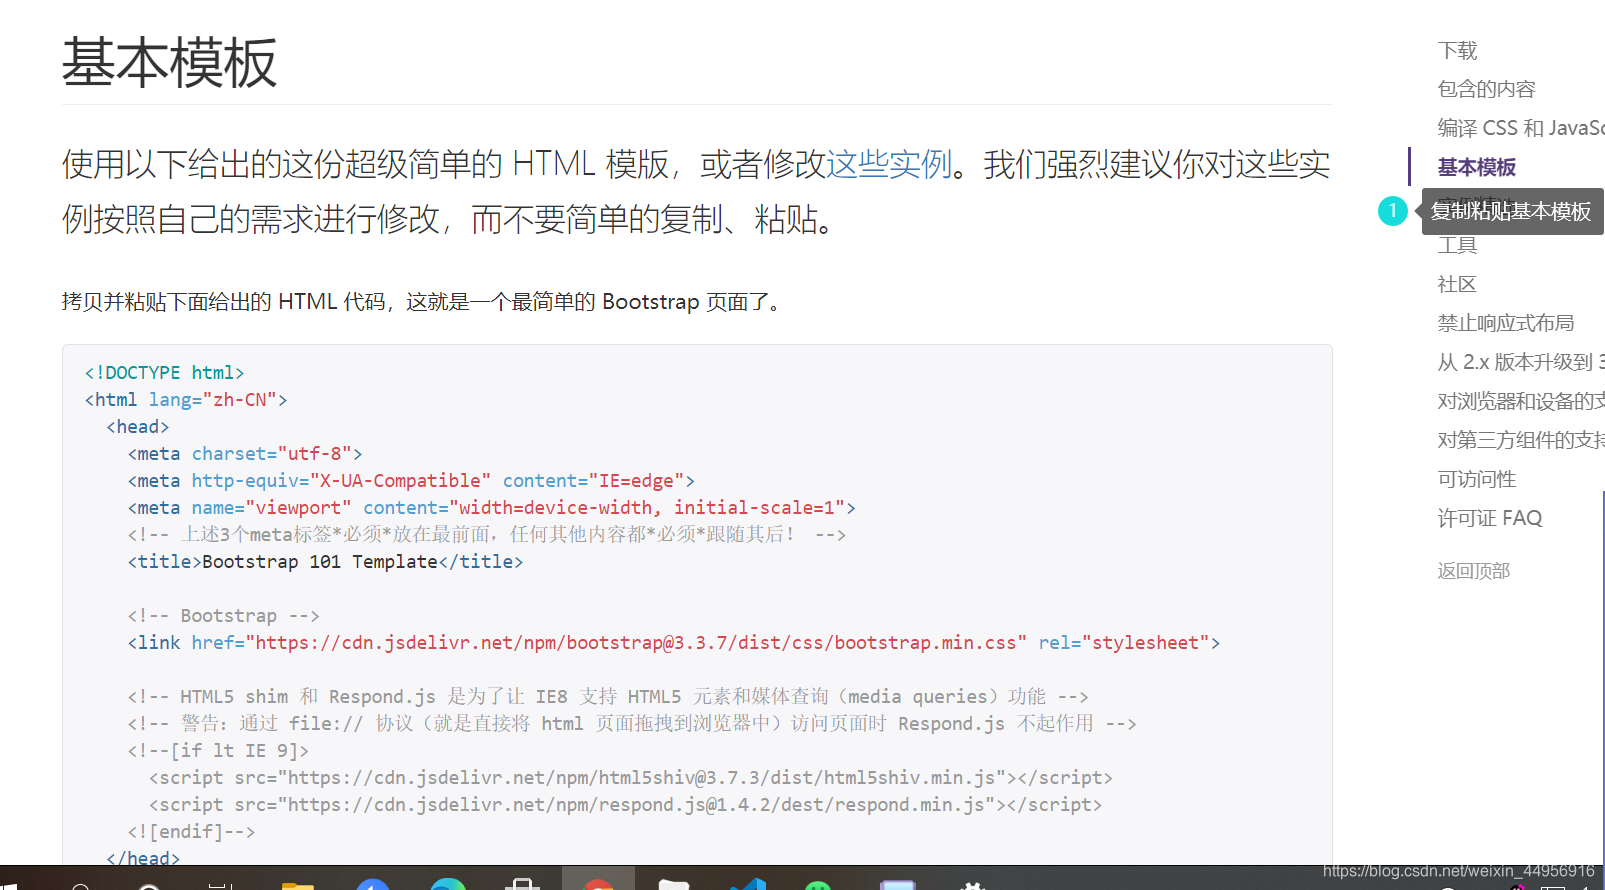The height and width of the screenshot is (890, 1605).
Task: Click the respond.min.js script line
Action: 625,804
